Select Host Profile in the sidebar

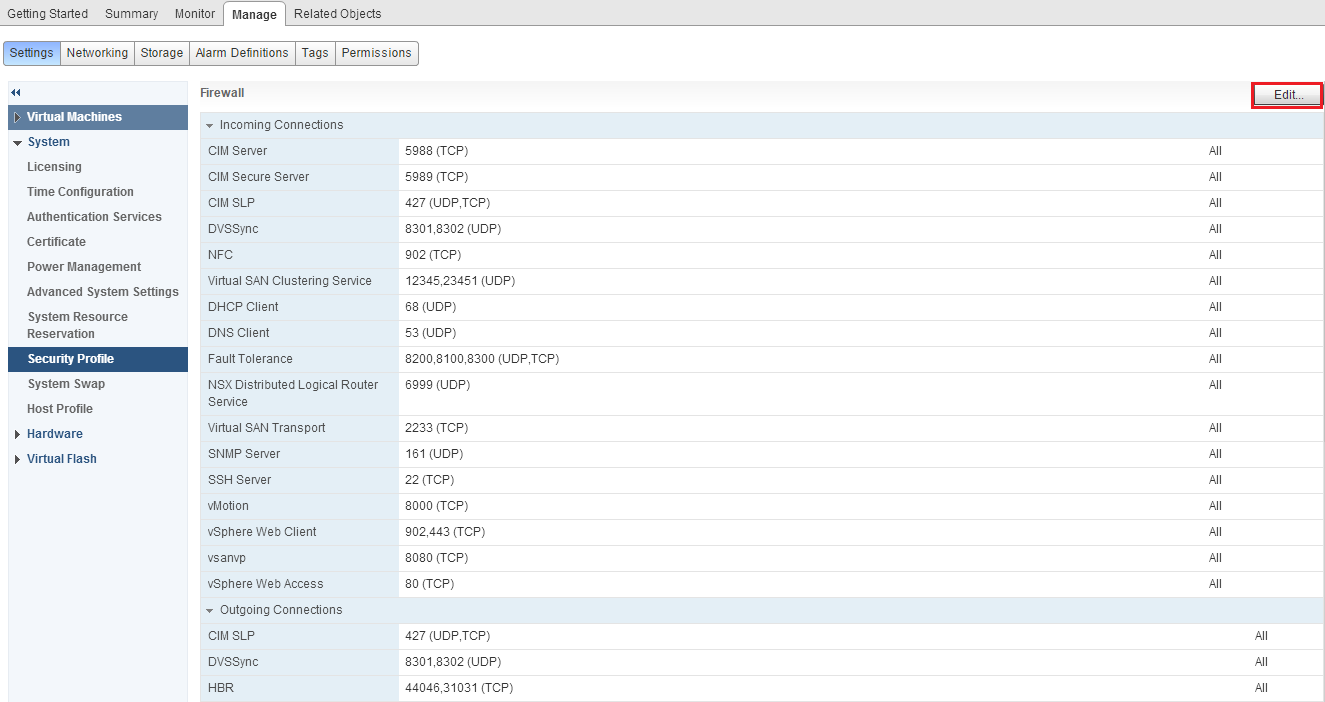pos(60,409)
